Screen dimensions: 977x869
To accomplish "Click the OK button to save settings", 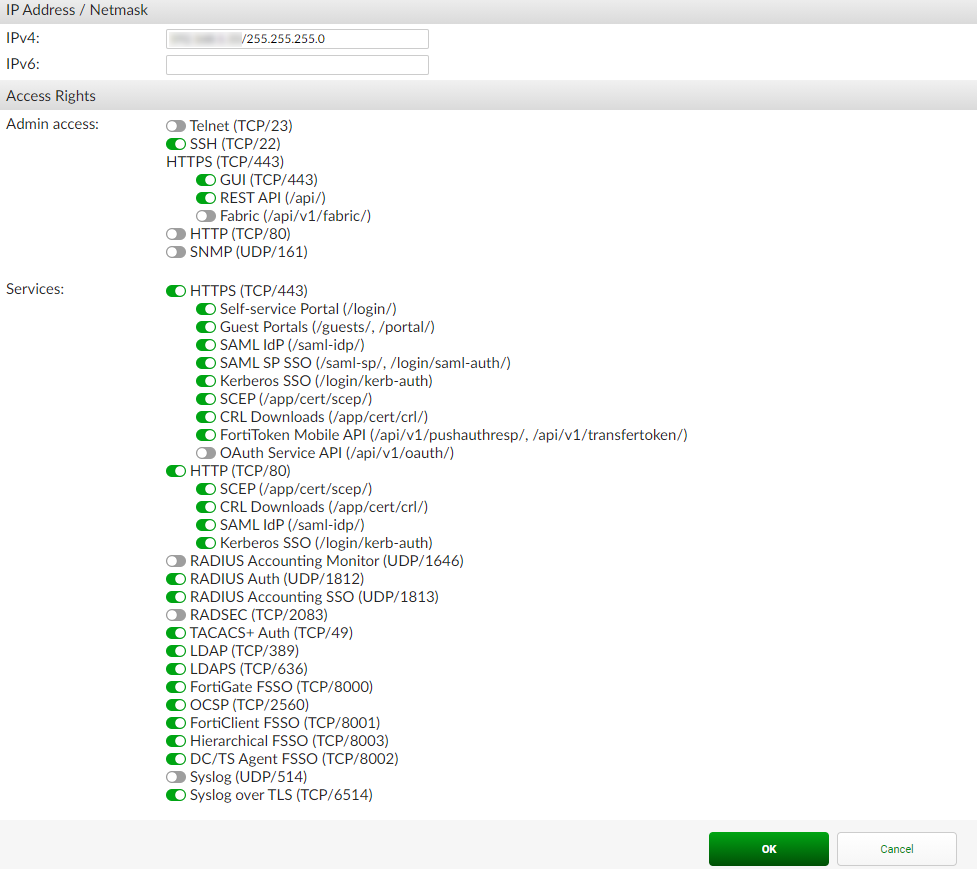I will (768, 848).
